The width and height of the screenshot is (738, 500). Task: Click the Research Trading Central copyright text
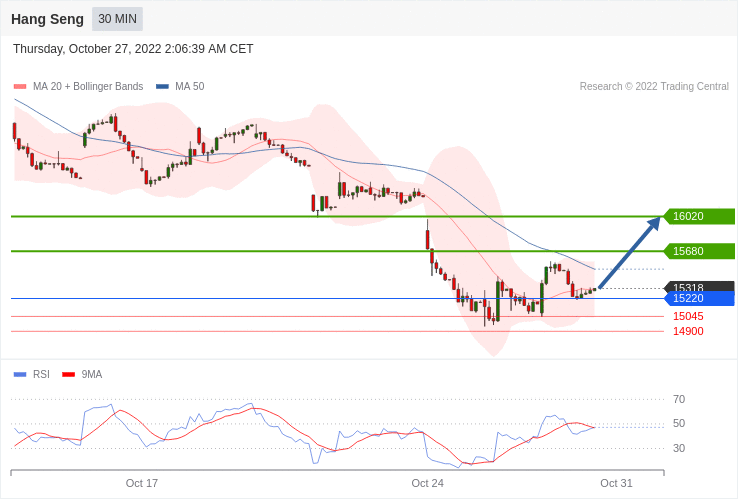(x=654, y=87)
